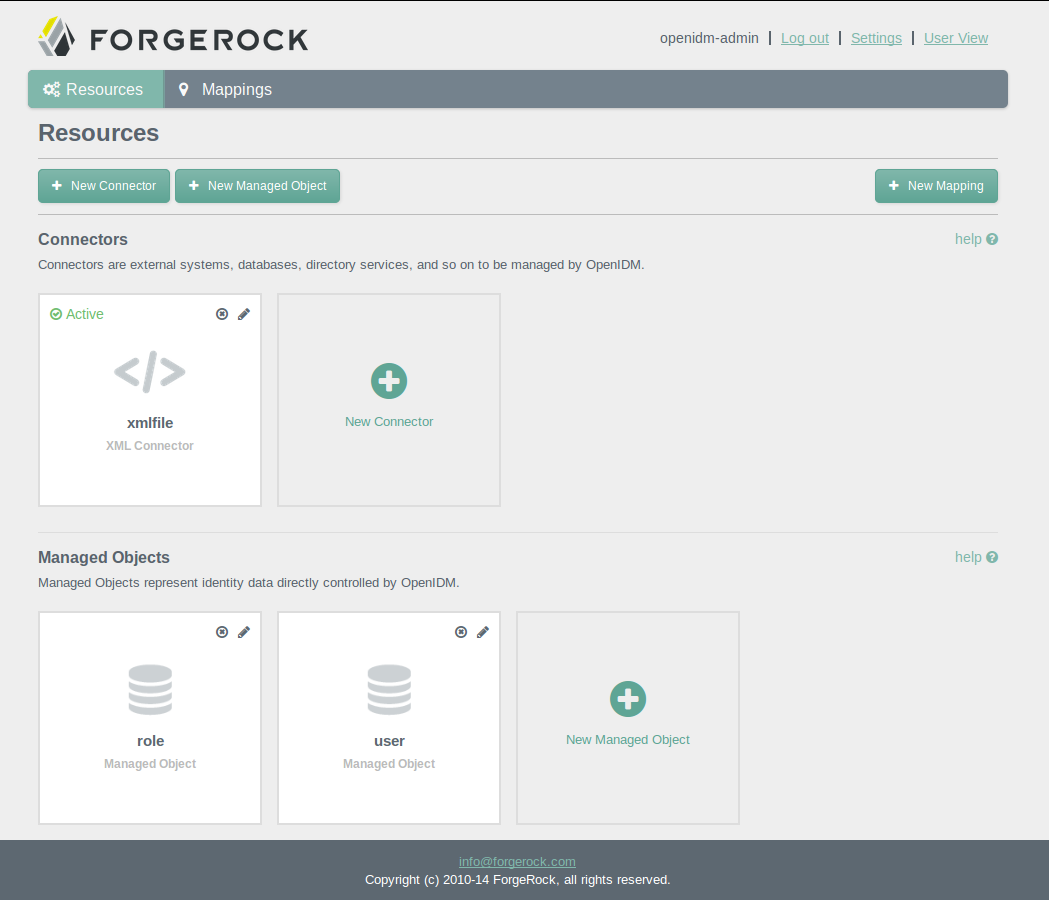Select the role managed object name

tap(150, 741)
